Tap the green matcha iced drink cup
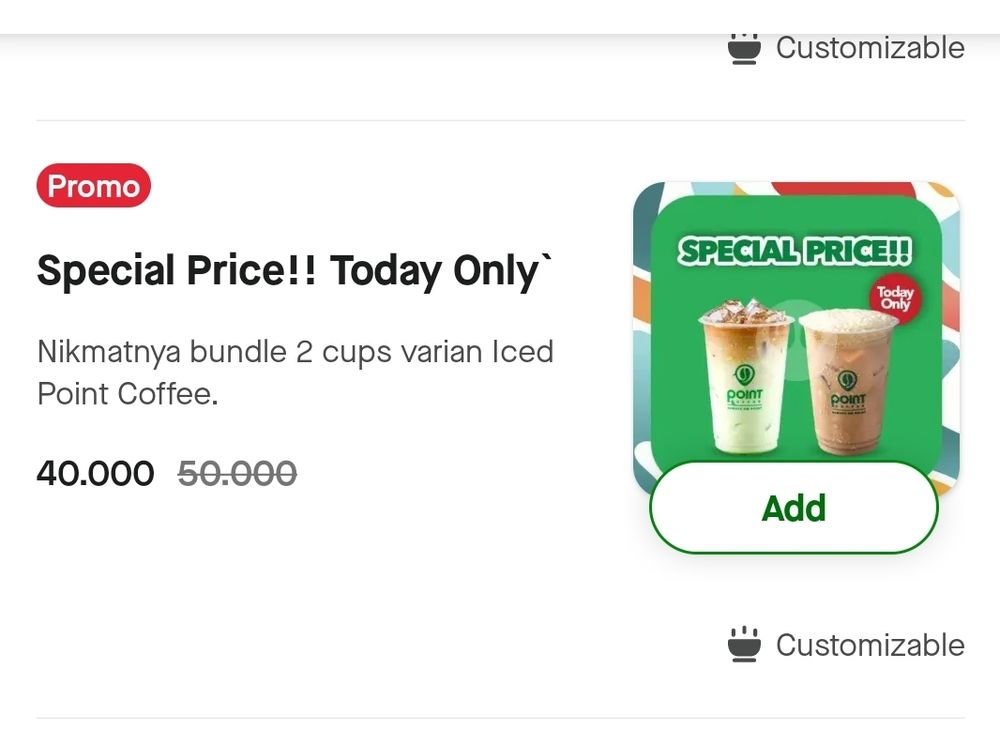 point(745,390)
